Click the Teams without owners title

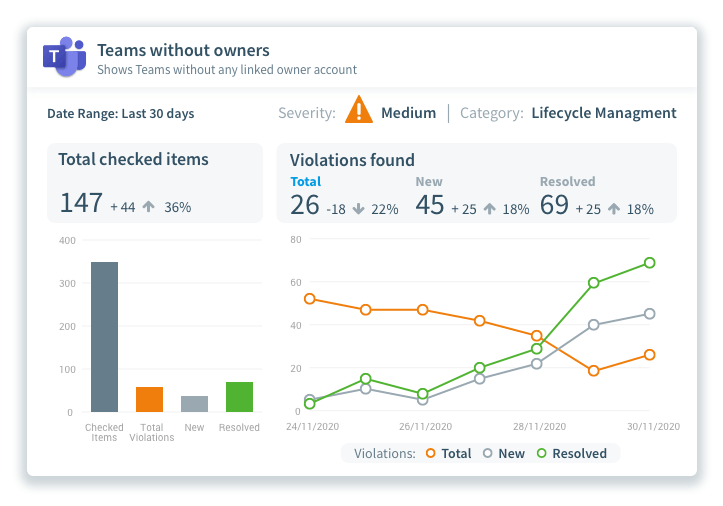pos(183,50)
